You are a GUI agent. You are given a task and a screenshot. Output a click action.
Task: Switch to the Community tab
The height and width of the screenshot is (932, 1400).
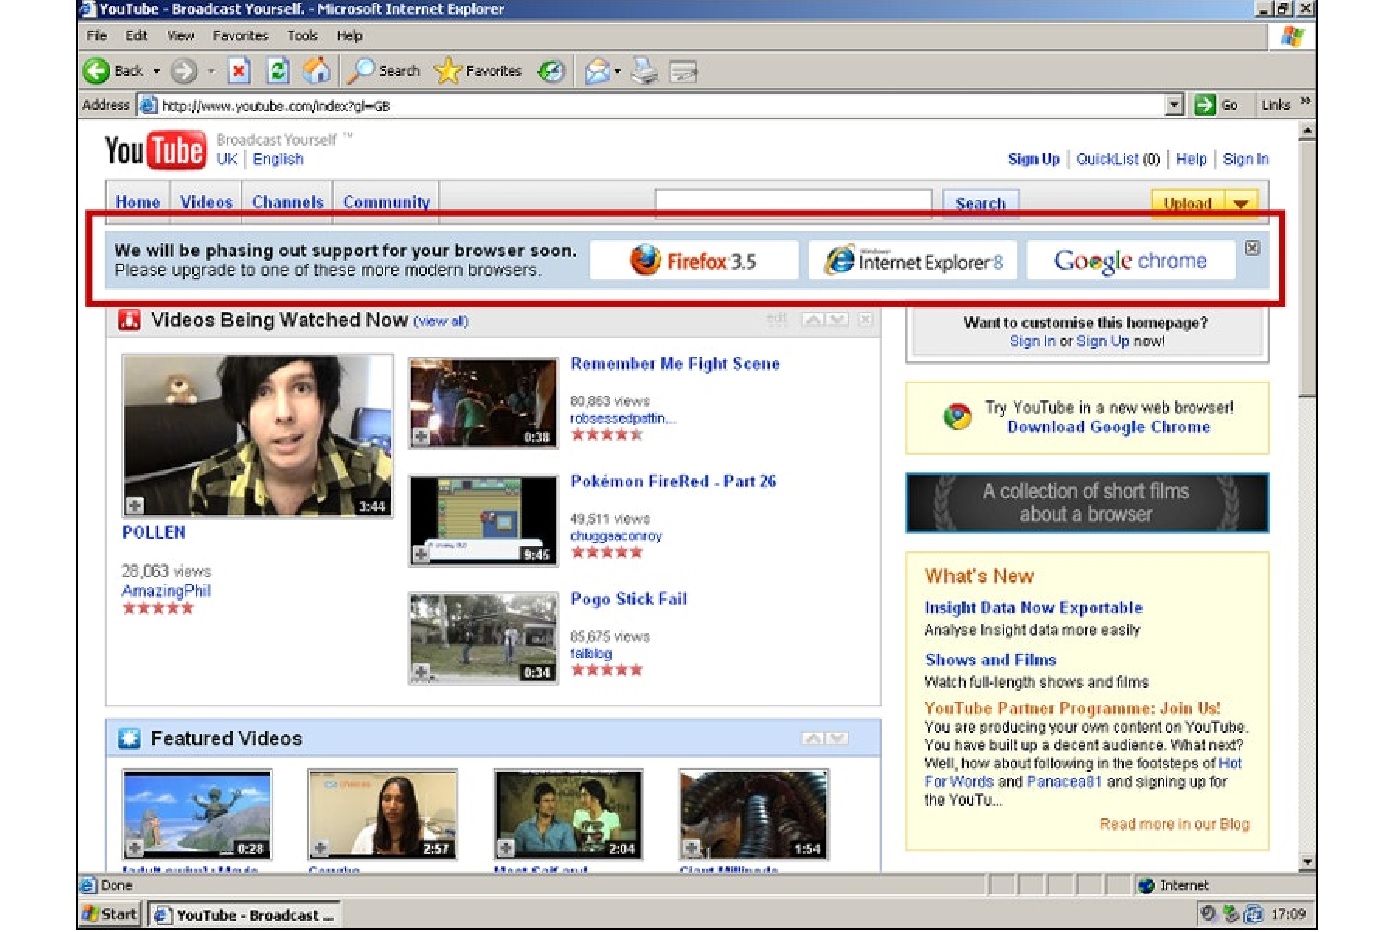click(x=386, y=201)
